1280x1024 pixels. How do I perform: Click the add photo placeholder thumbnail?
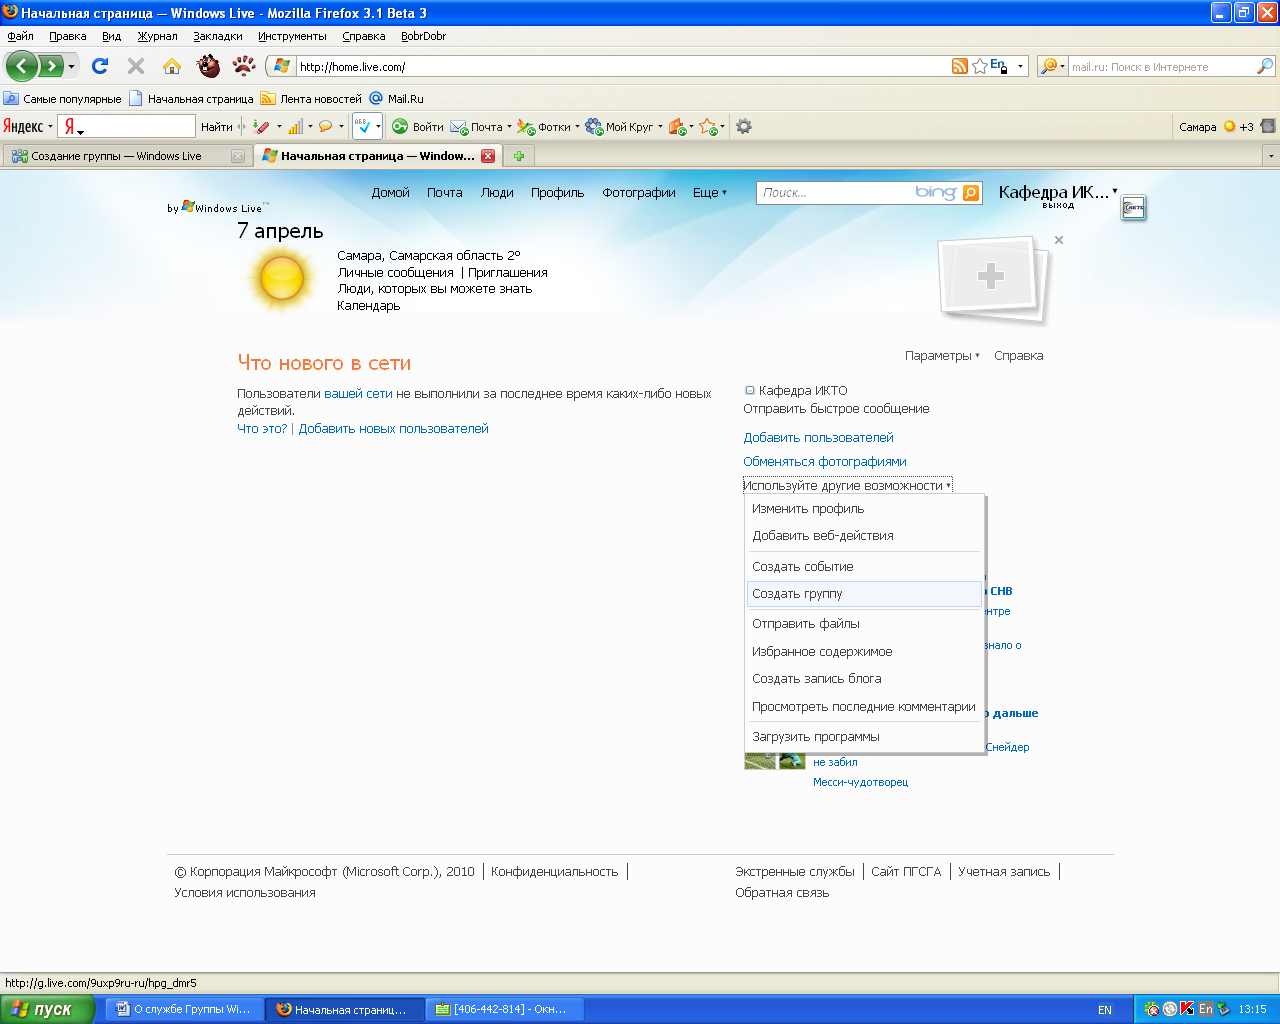coord(990,276)
